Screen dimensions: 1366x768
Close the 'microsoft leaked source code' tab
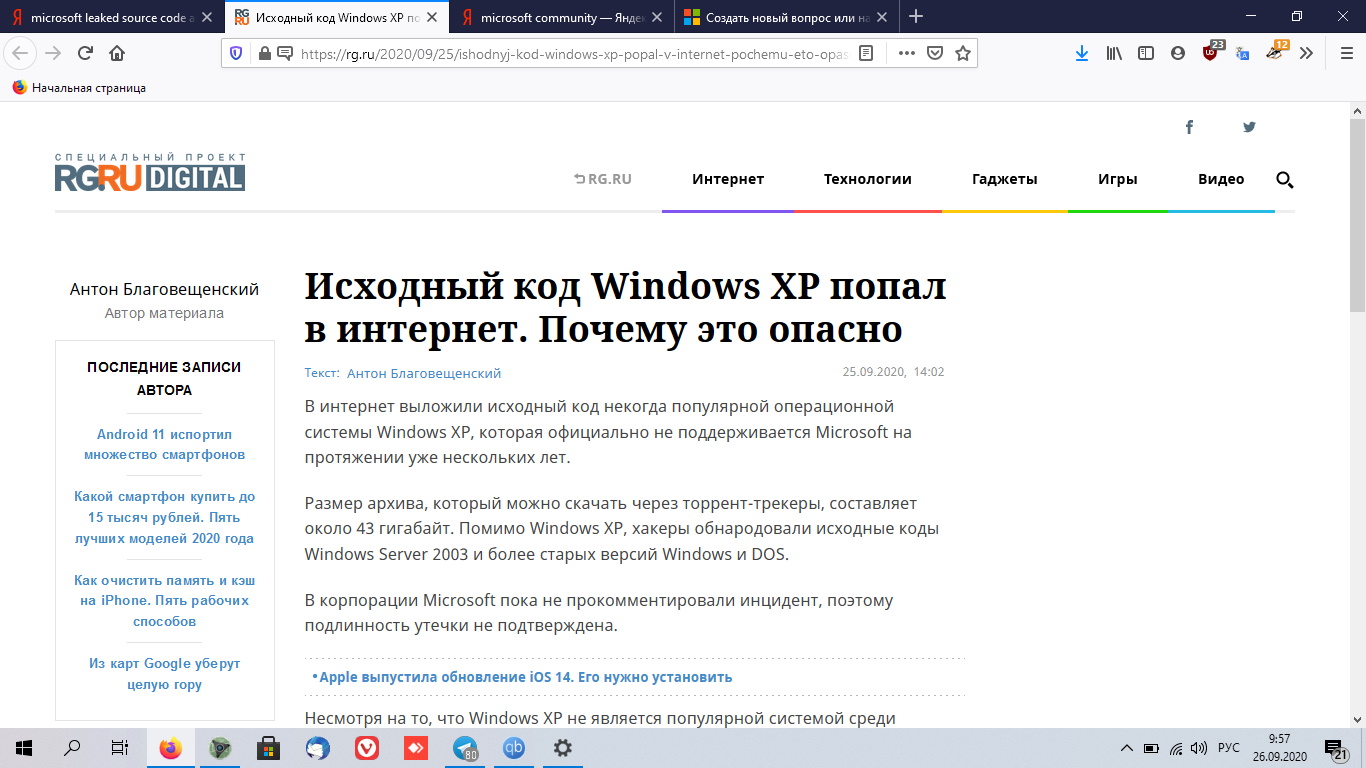click(206, 17)
